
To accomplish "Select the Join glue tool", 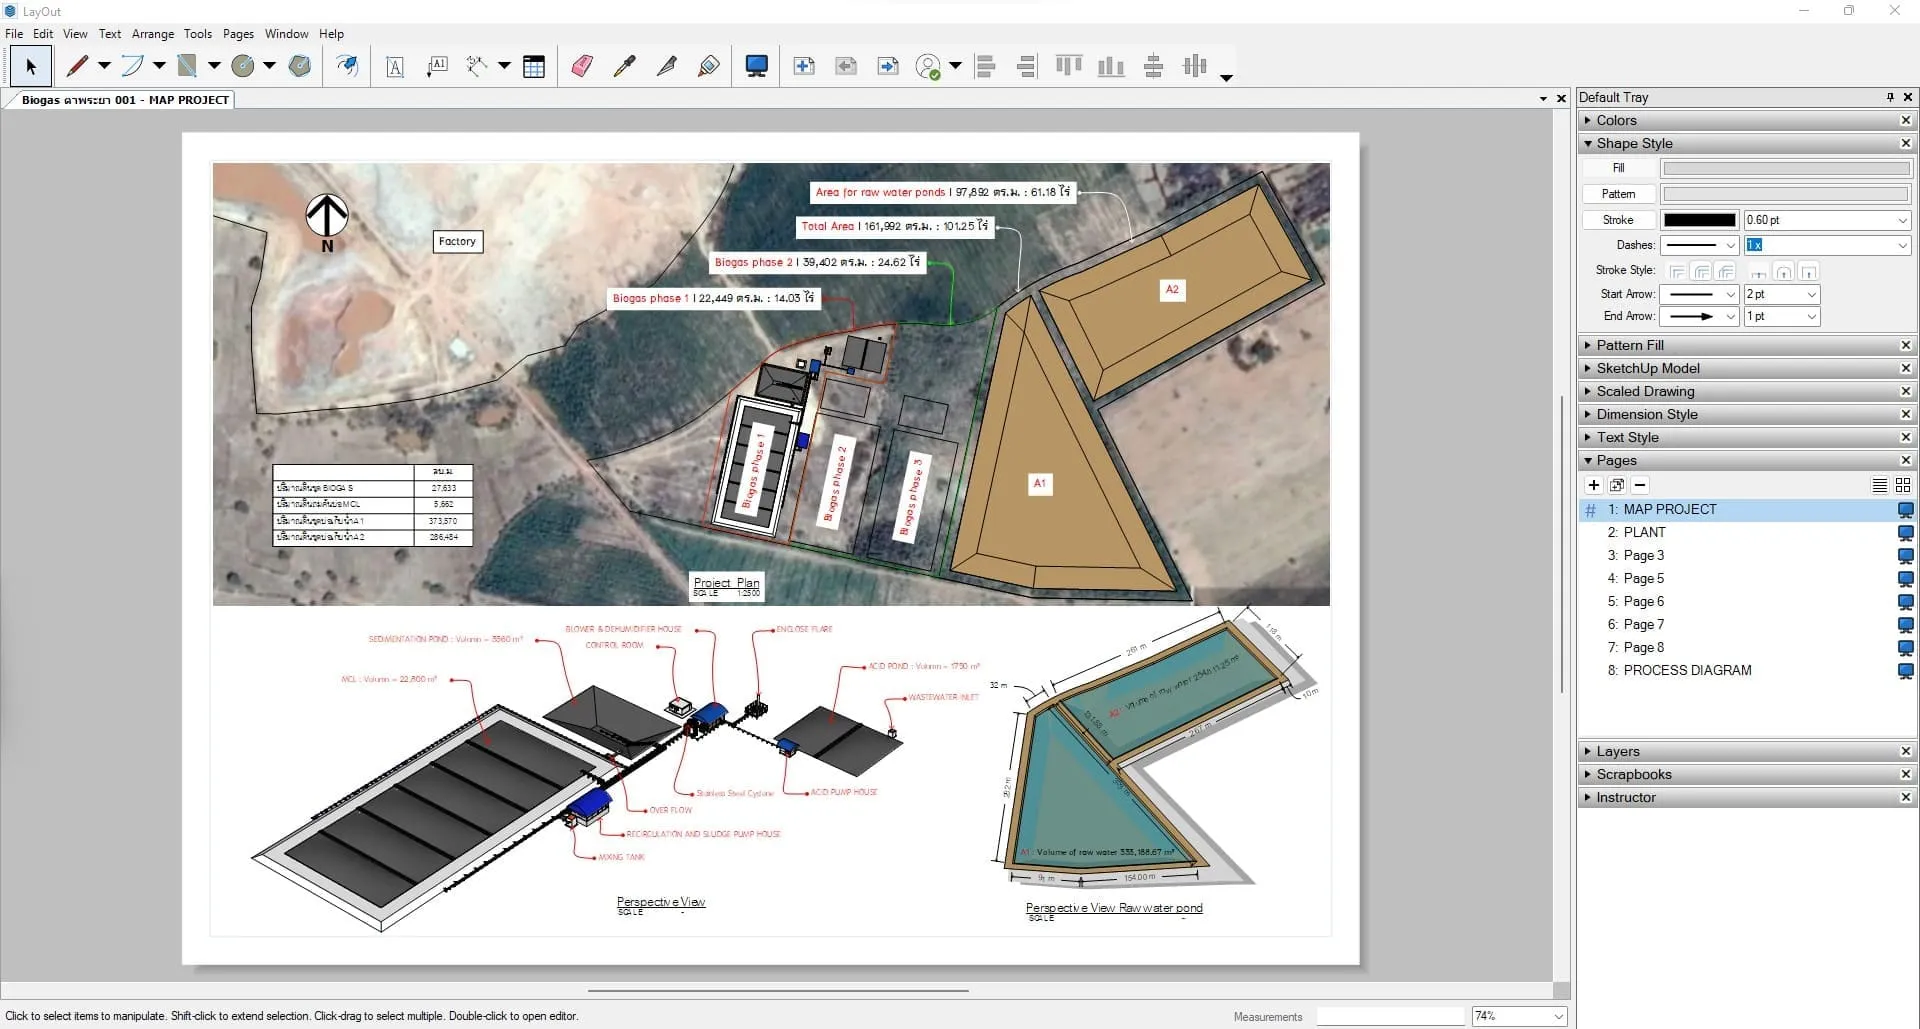I will (709, 66).
